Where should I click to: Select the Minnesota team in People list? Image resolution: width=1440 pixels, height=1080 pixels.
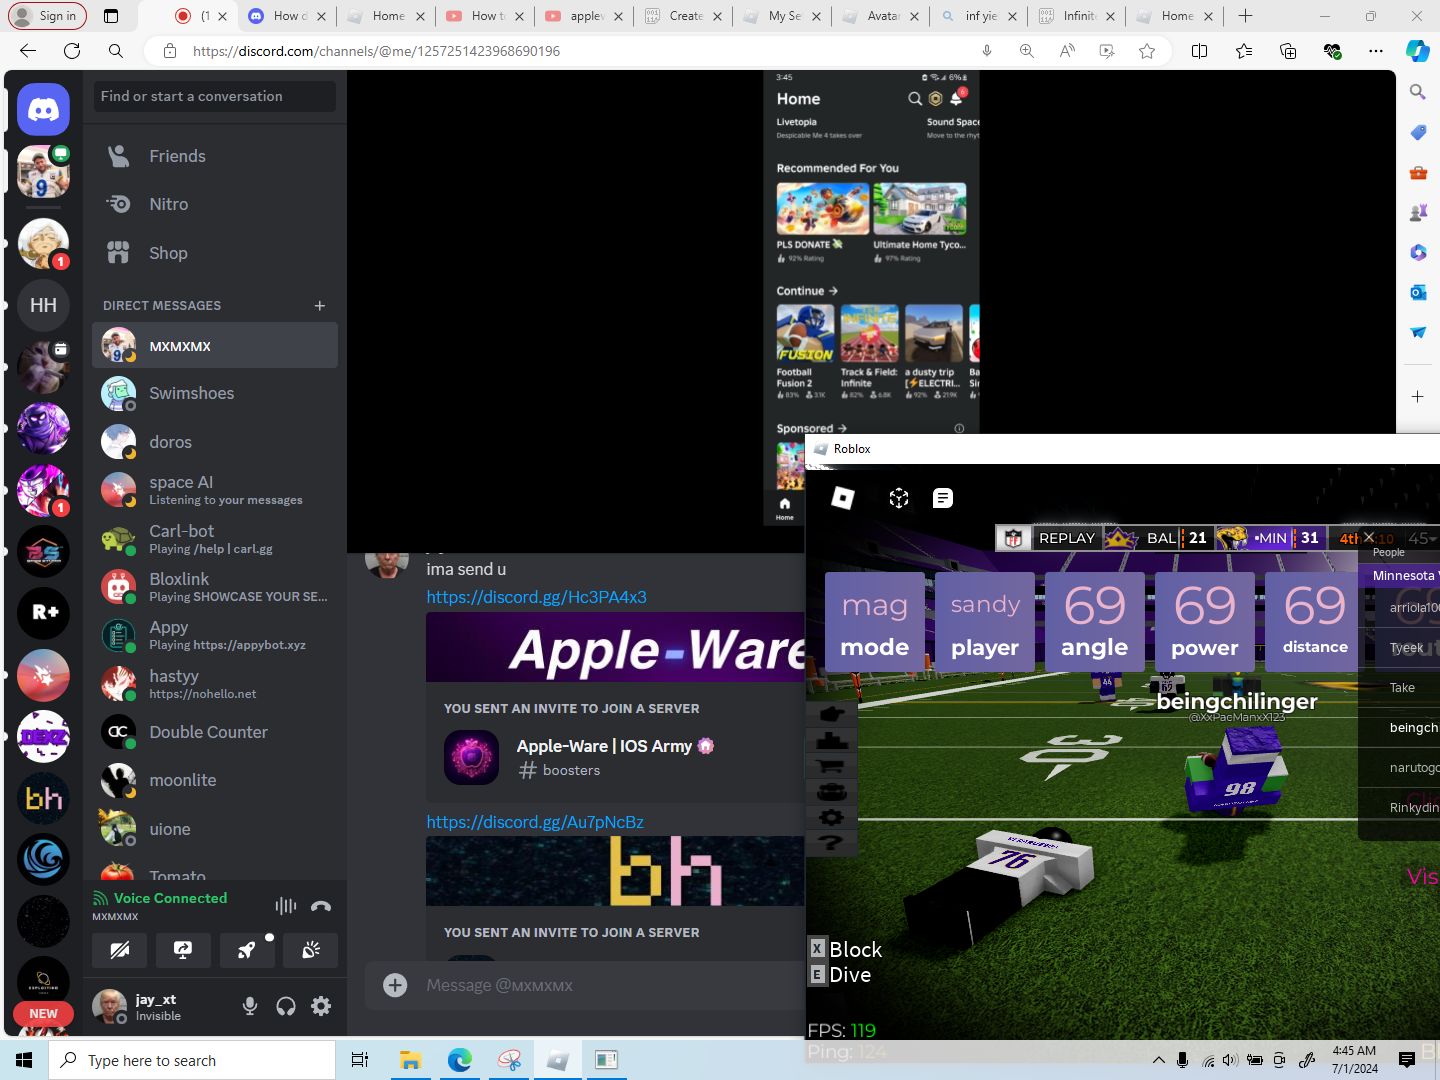(1400, 576)
